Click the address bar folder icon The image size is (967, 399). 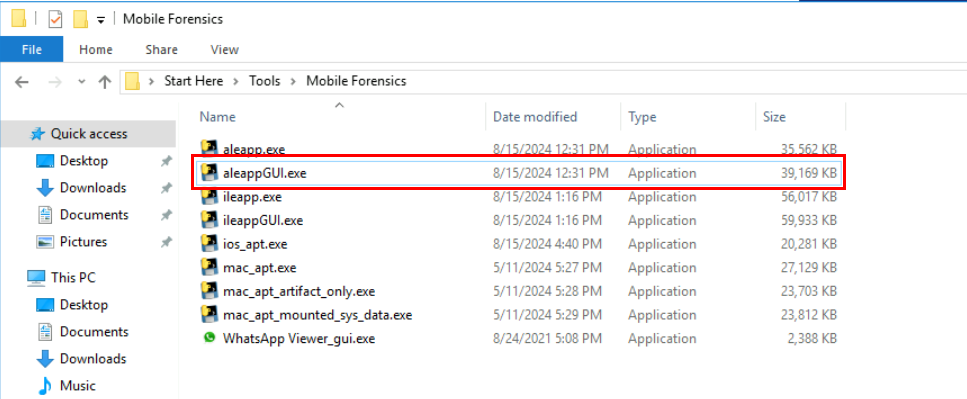132,81
